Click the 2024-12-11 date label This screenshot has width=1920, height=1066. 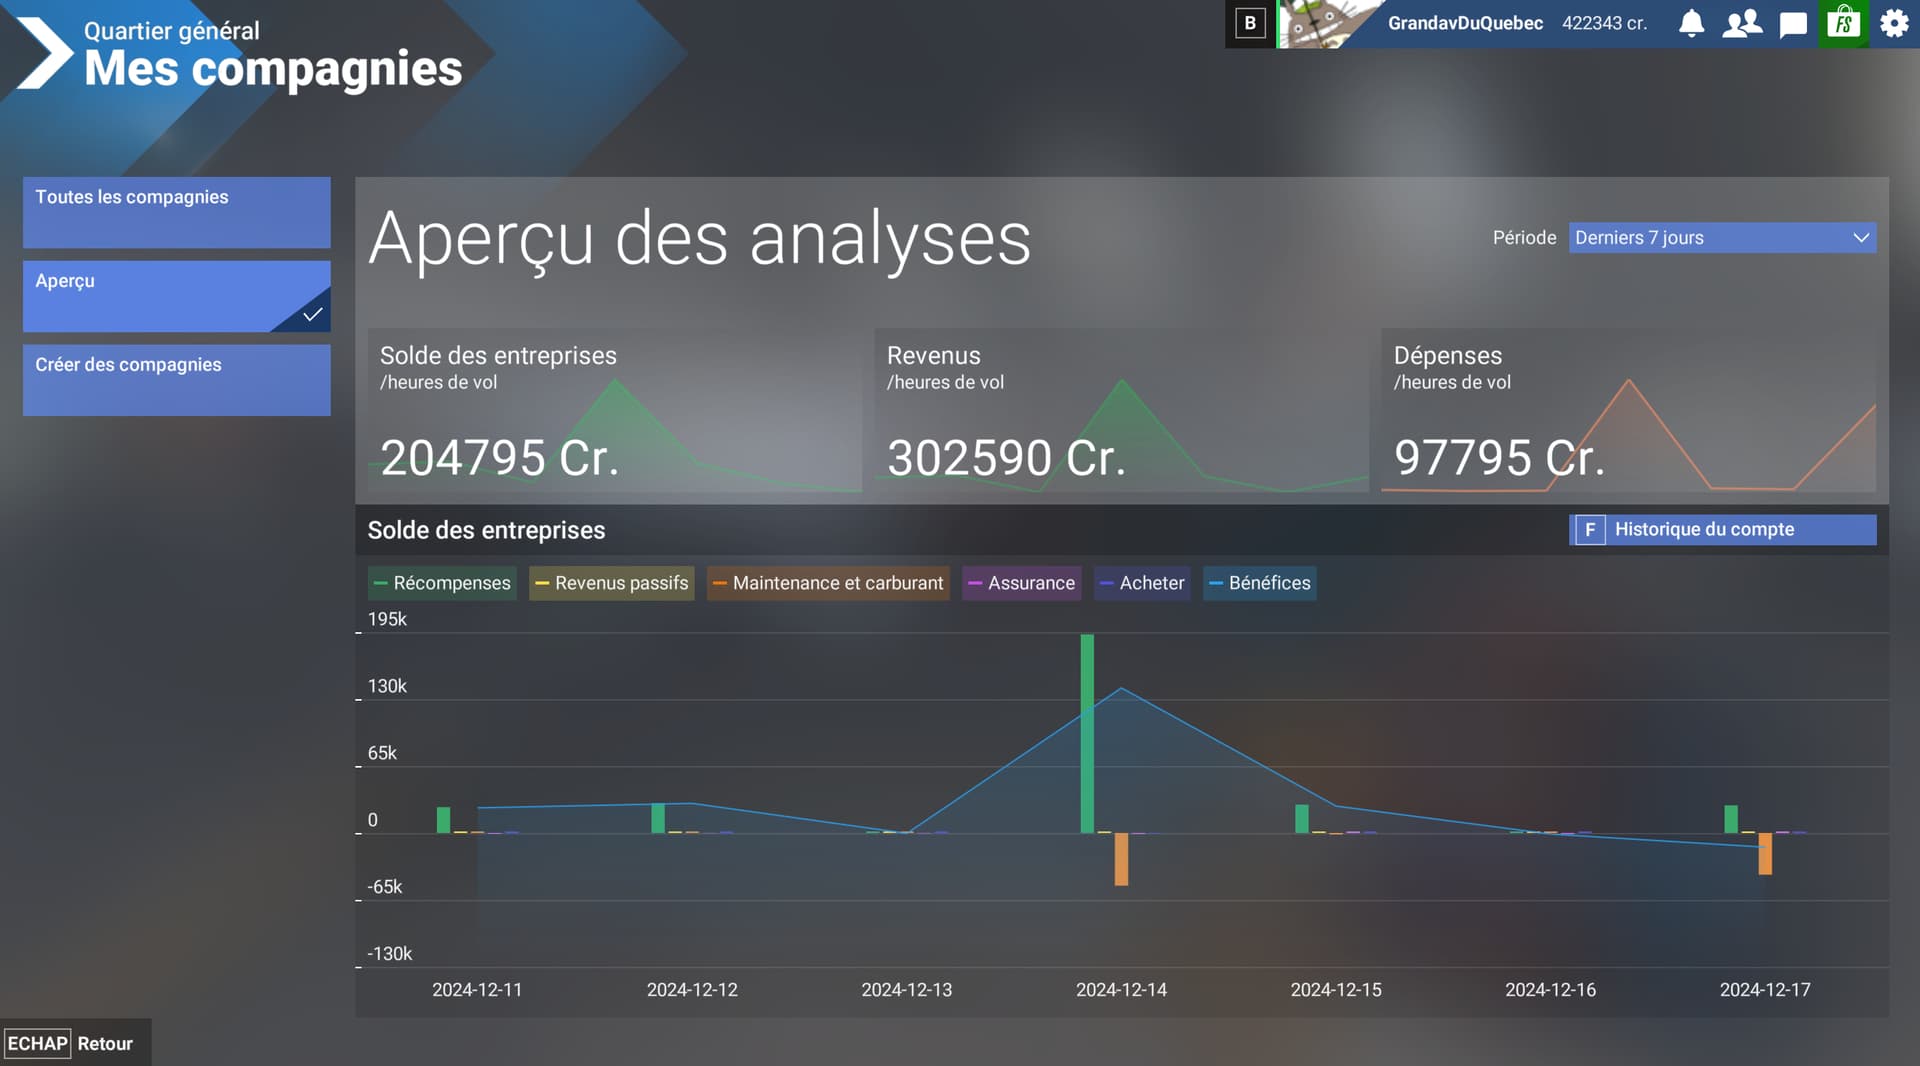pos(477,990)
